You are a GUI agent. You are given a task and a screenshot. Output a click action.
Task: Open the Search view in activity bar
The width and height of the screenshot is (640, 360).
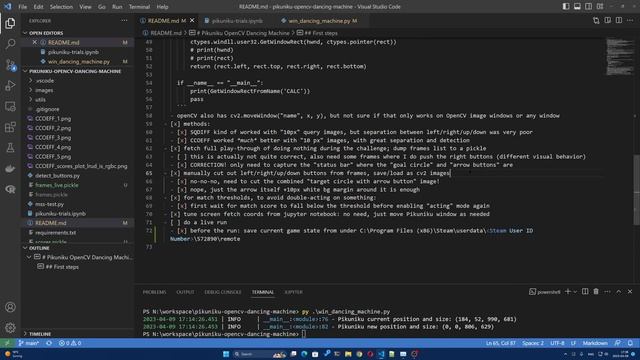(10, 44)
